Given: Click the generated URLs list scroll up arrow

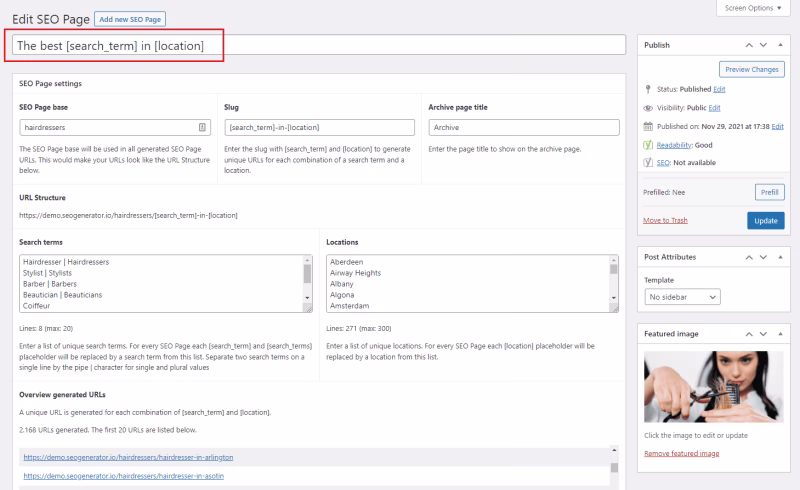Looking at the screenshot, I should (614, 450).
